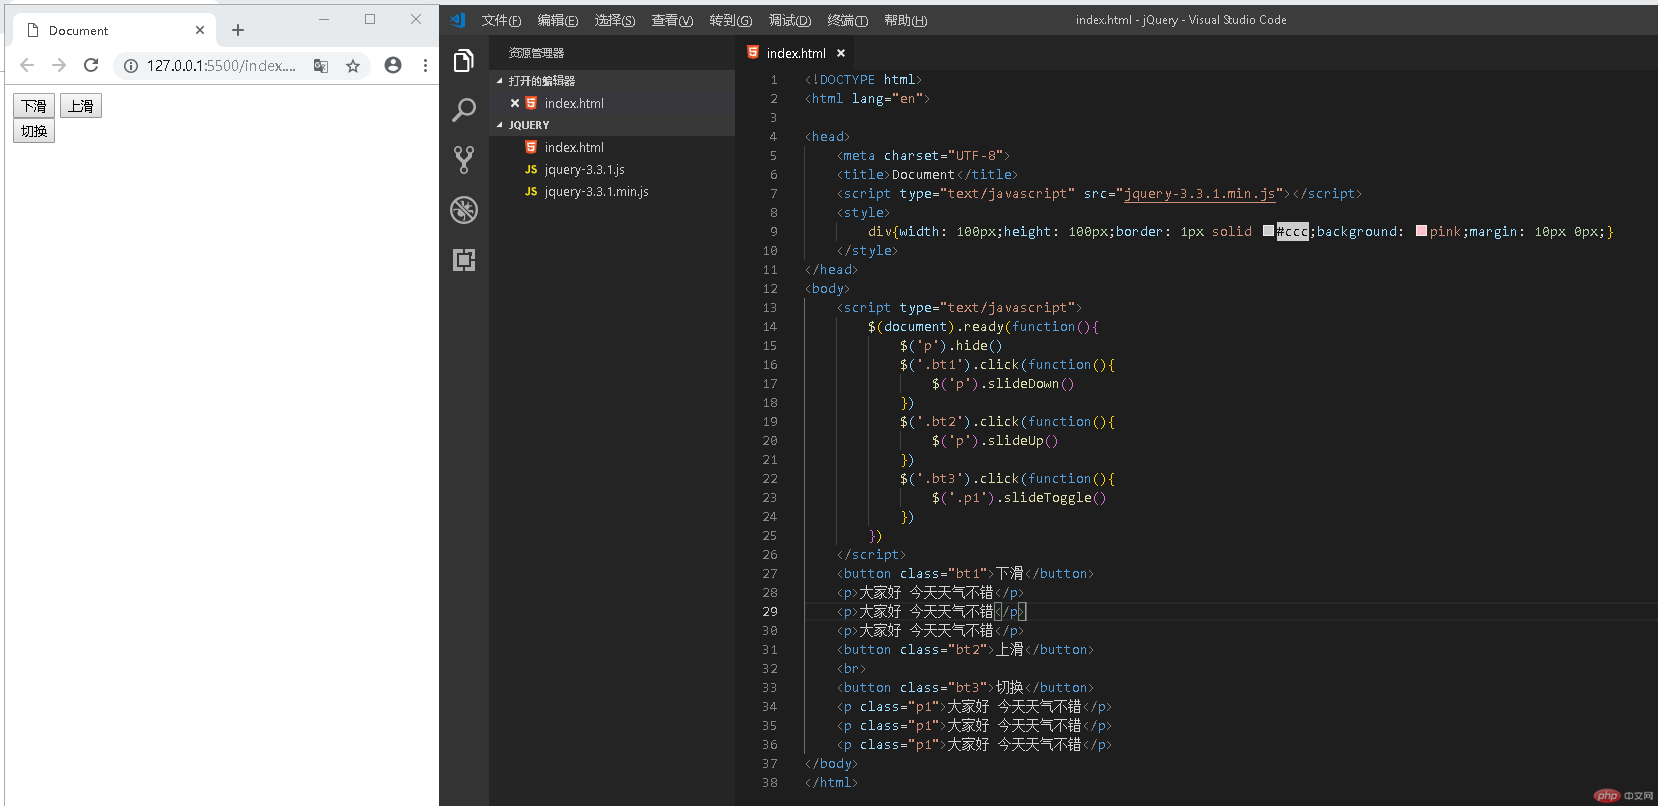Image resolution: width=1658 pixels, height=806 pixels.
Task: Click JS icon of jquery-3.3.1.min.js
Action: pos(531,192)
